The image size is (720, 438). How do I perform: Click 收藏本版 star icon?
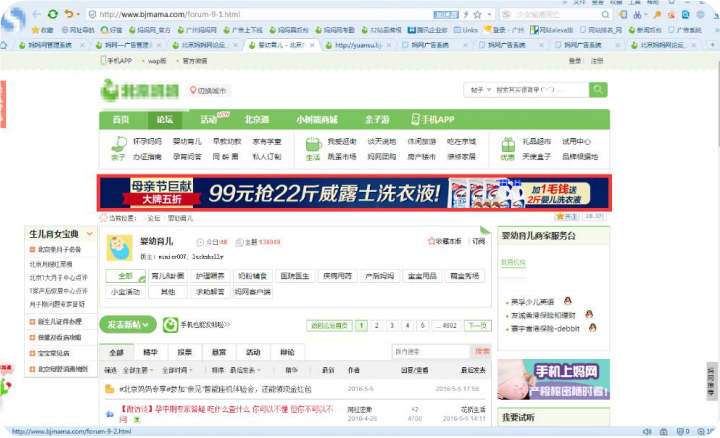[x=431, y=241]
